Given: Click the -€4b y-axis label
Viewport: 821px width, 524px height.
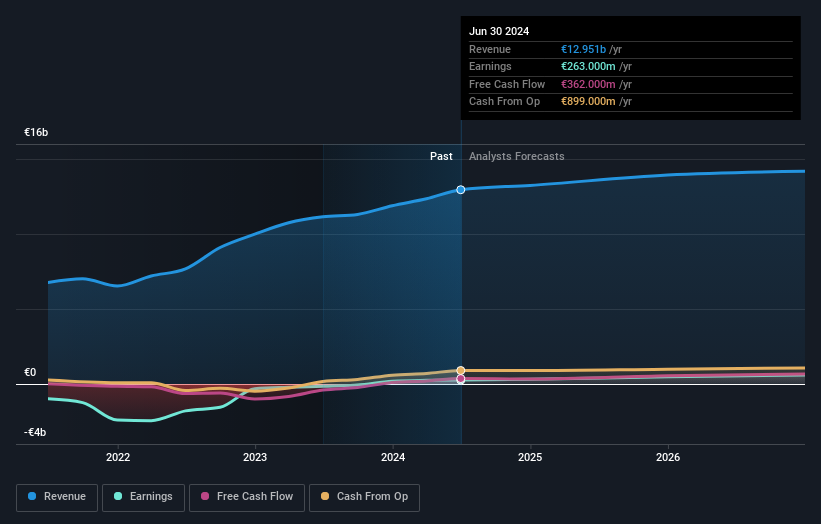Looking at the screenshot, I should [x=35, y=432].
